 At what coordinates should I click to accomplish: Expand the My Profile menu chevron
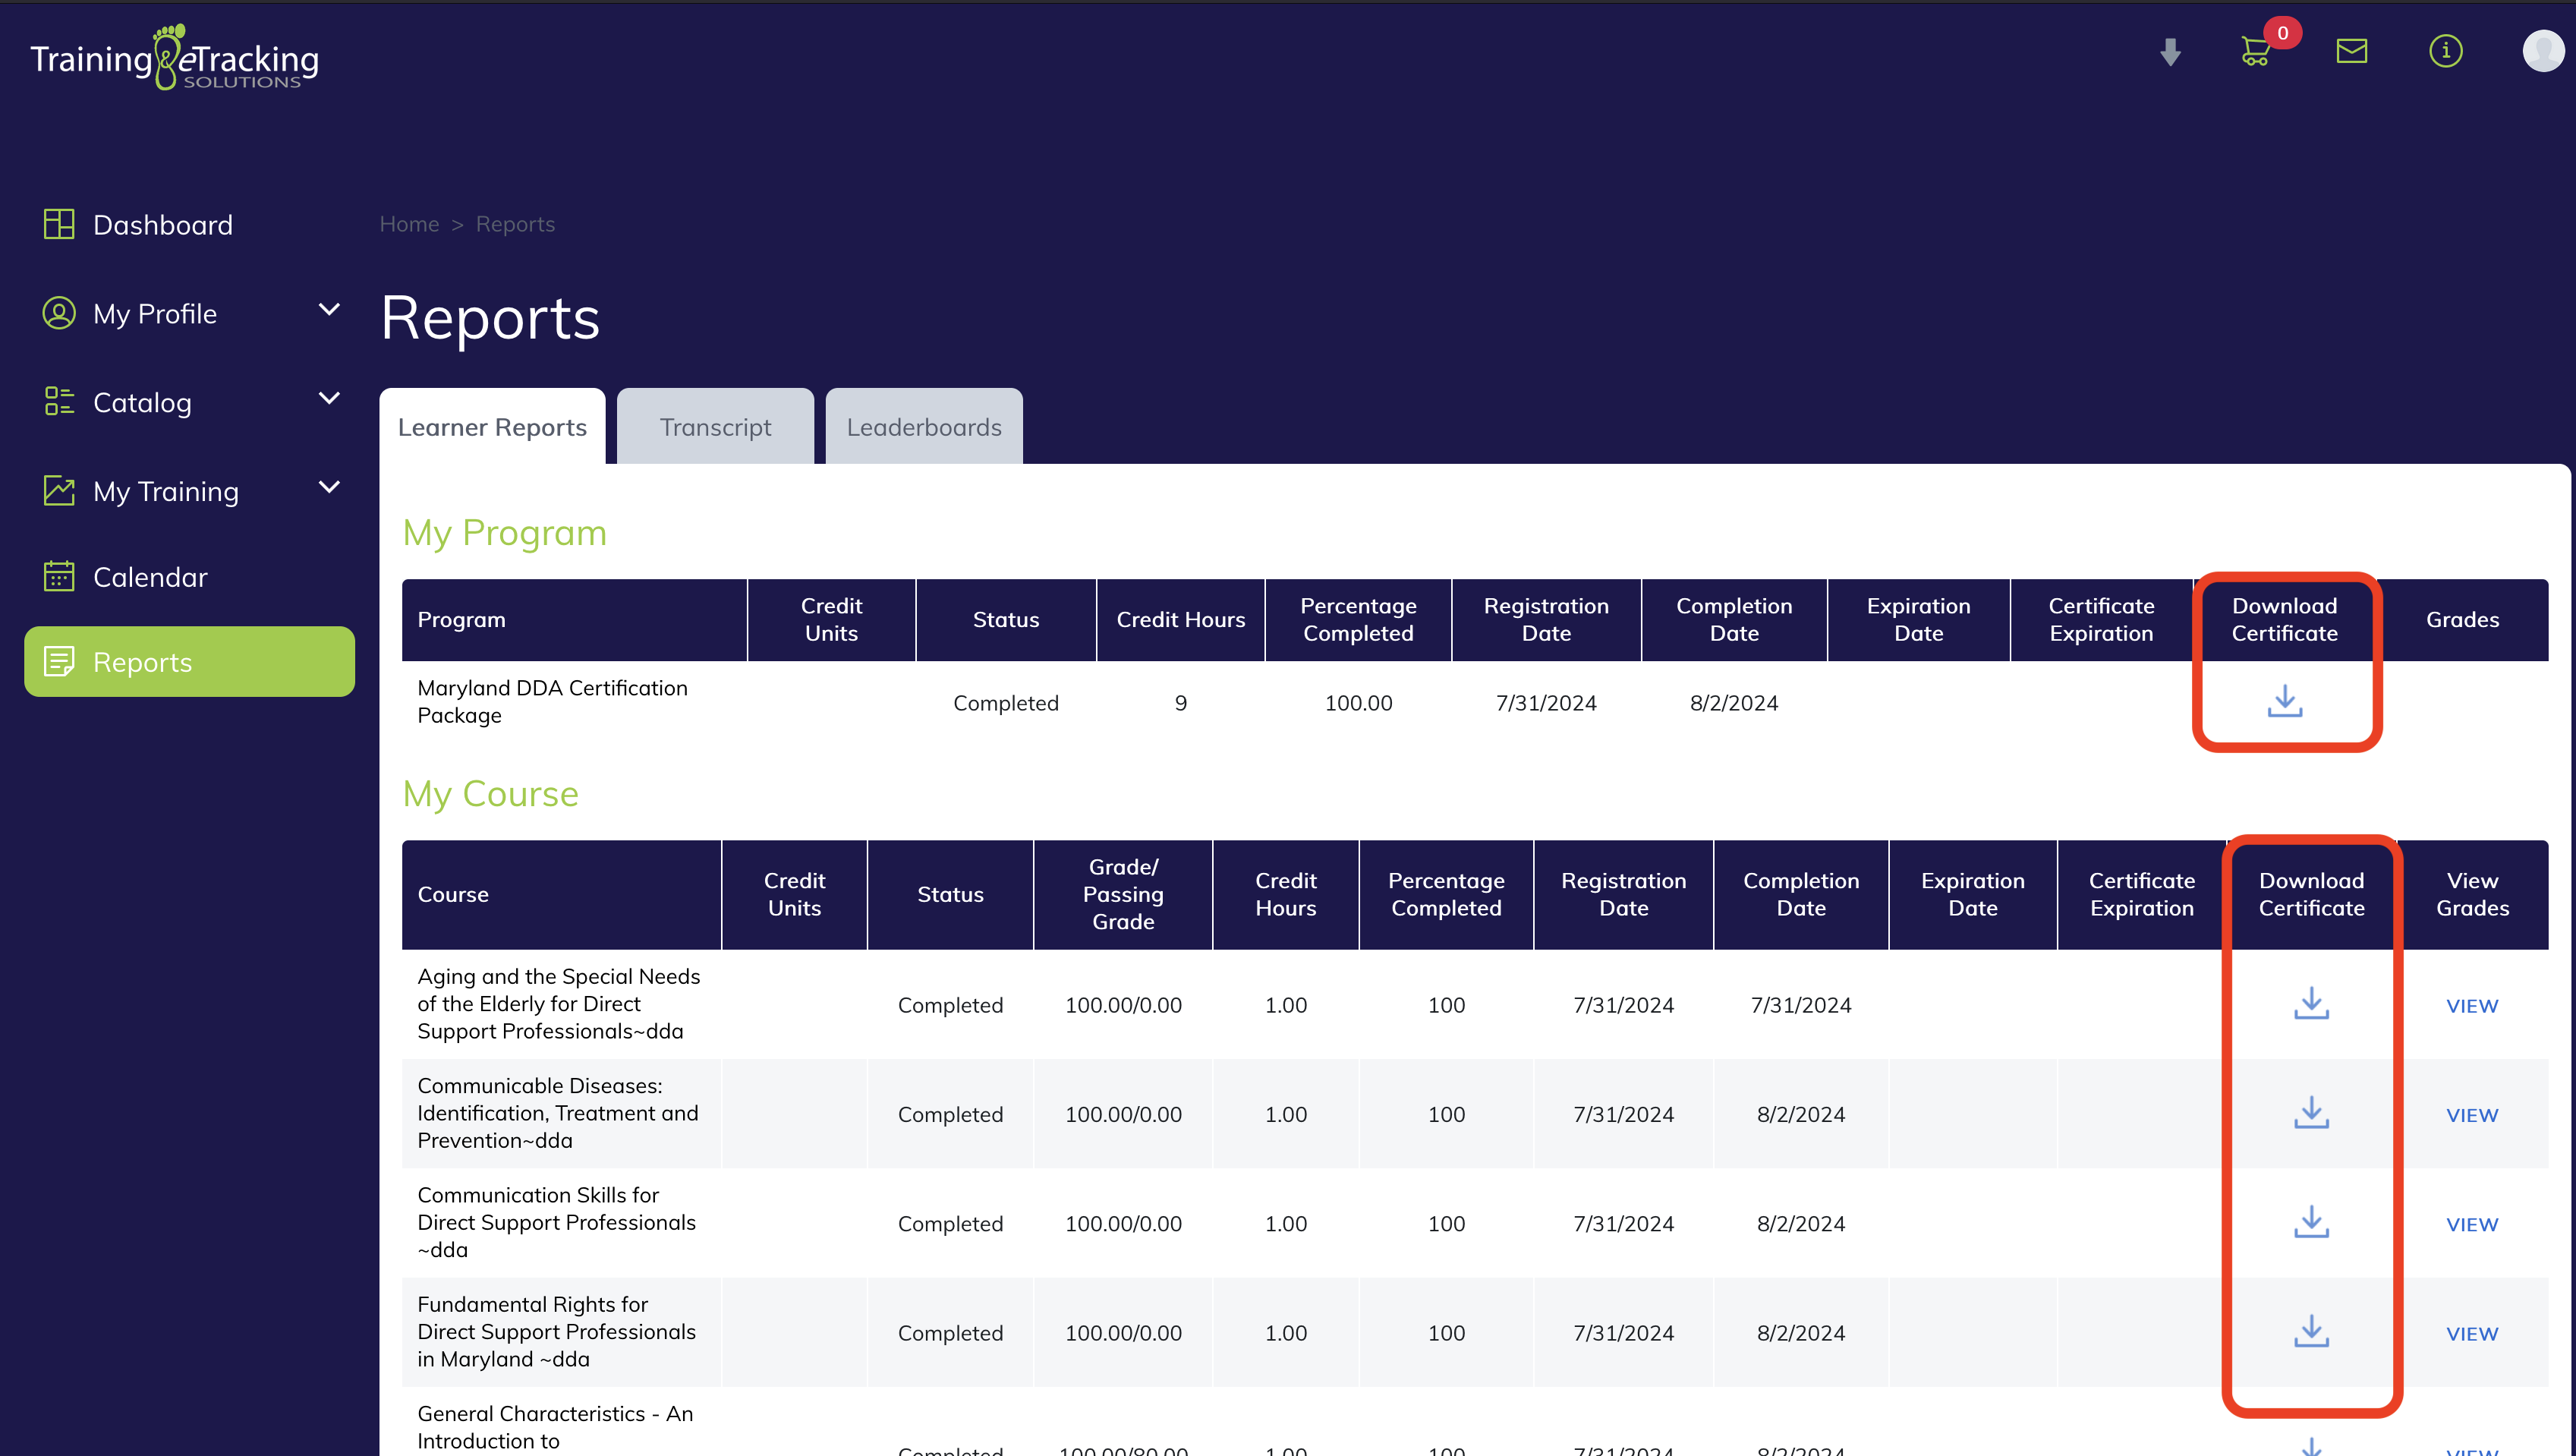pyautogui.click(x=329, y=310)
